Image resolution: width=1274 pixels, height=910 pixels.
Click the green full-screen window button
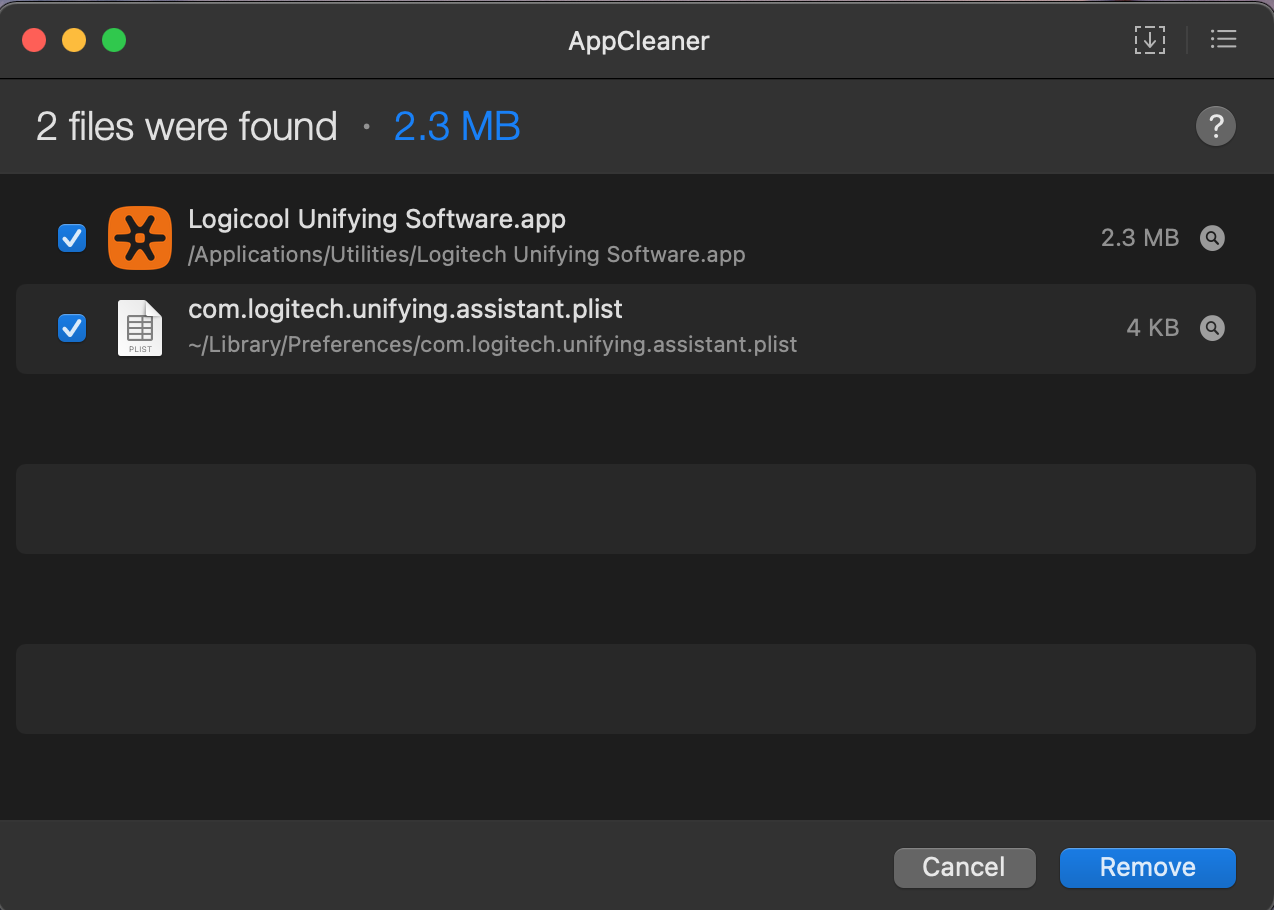click(x=114, y=40)
